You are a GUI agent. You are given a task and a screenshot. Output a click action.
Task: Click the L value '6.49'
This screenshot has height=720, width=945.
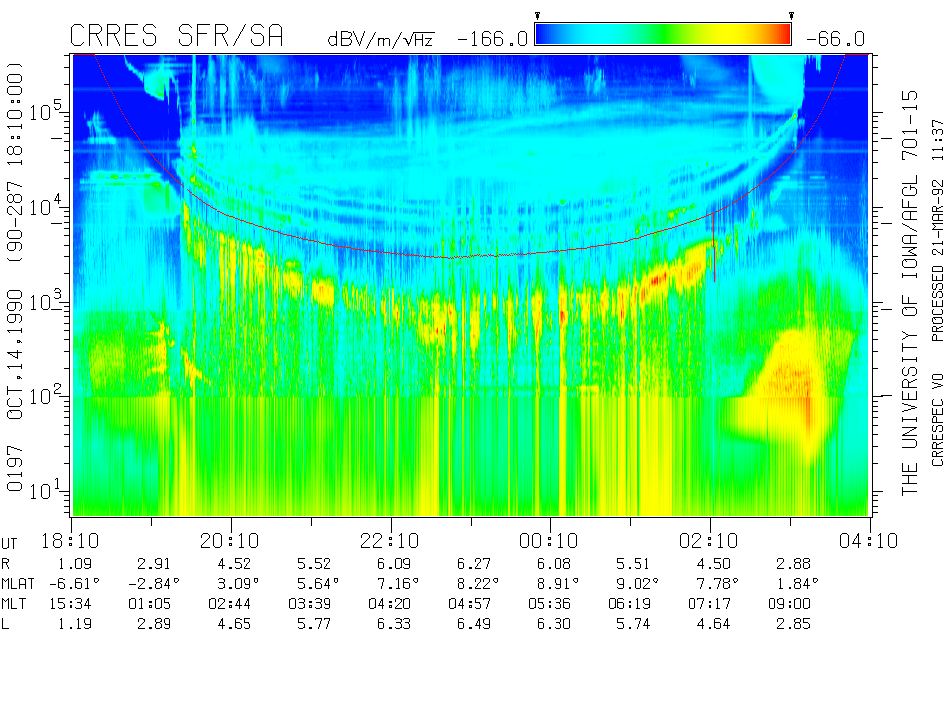474,624
